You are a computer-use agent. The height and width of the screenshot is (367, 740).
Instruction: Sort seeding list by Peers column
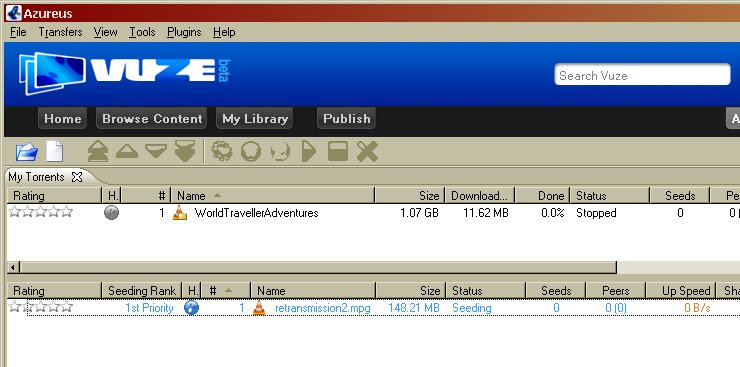coord(615,291)
